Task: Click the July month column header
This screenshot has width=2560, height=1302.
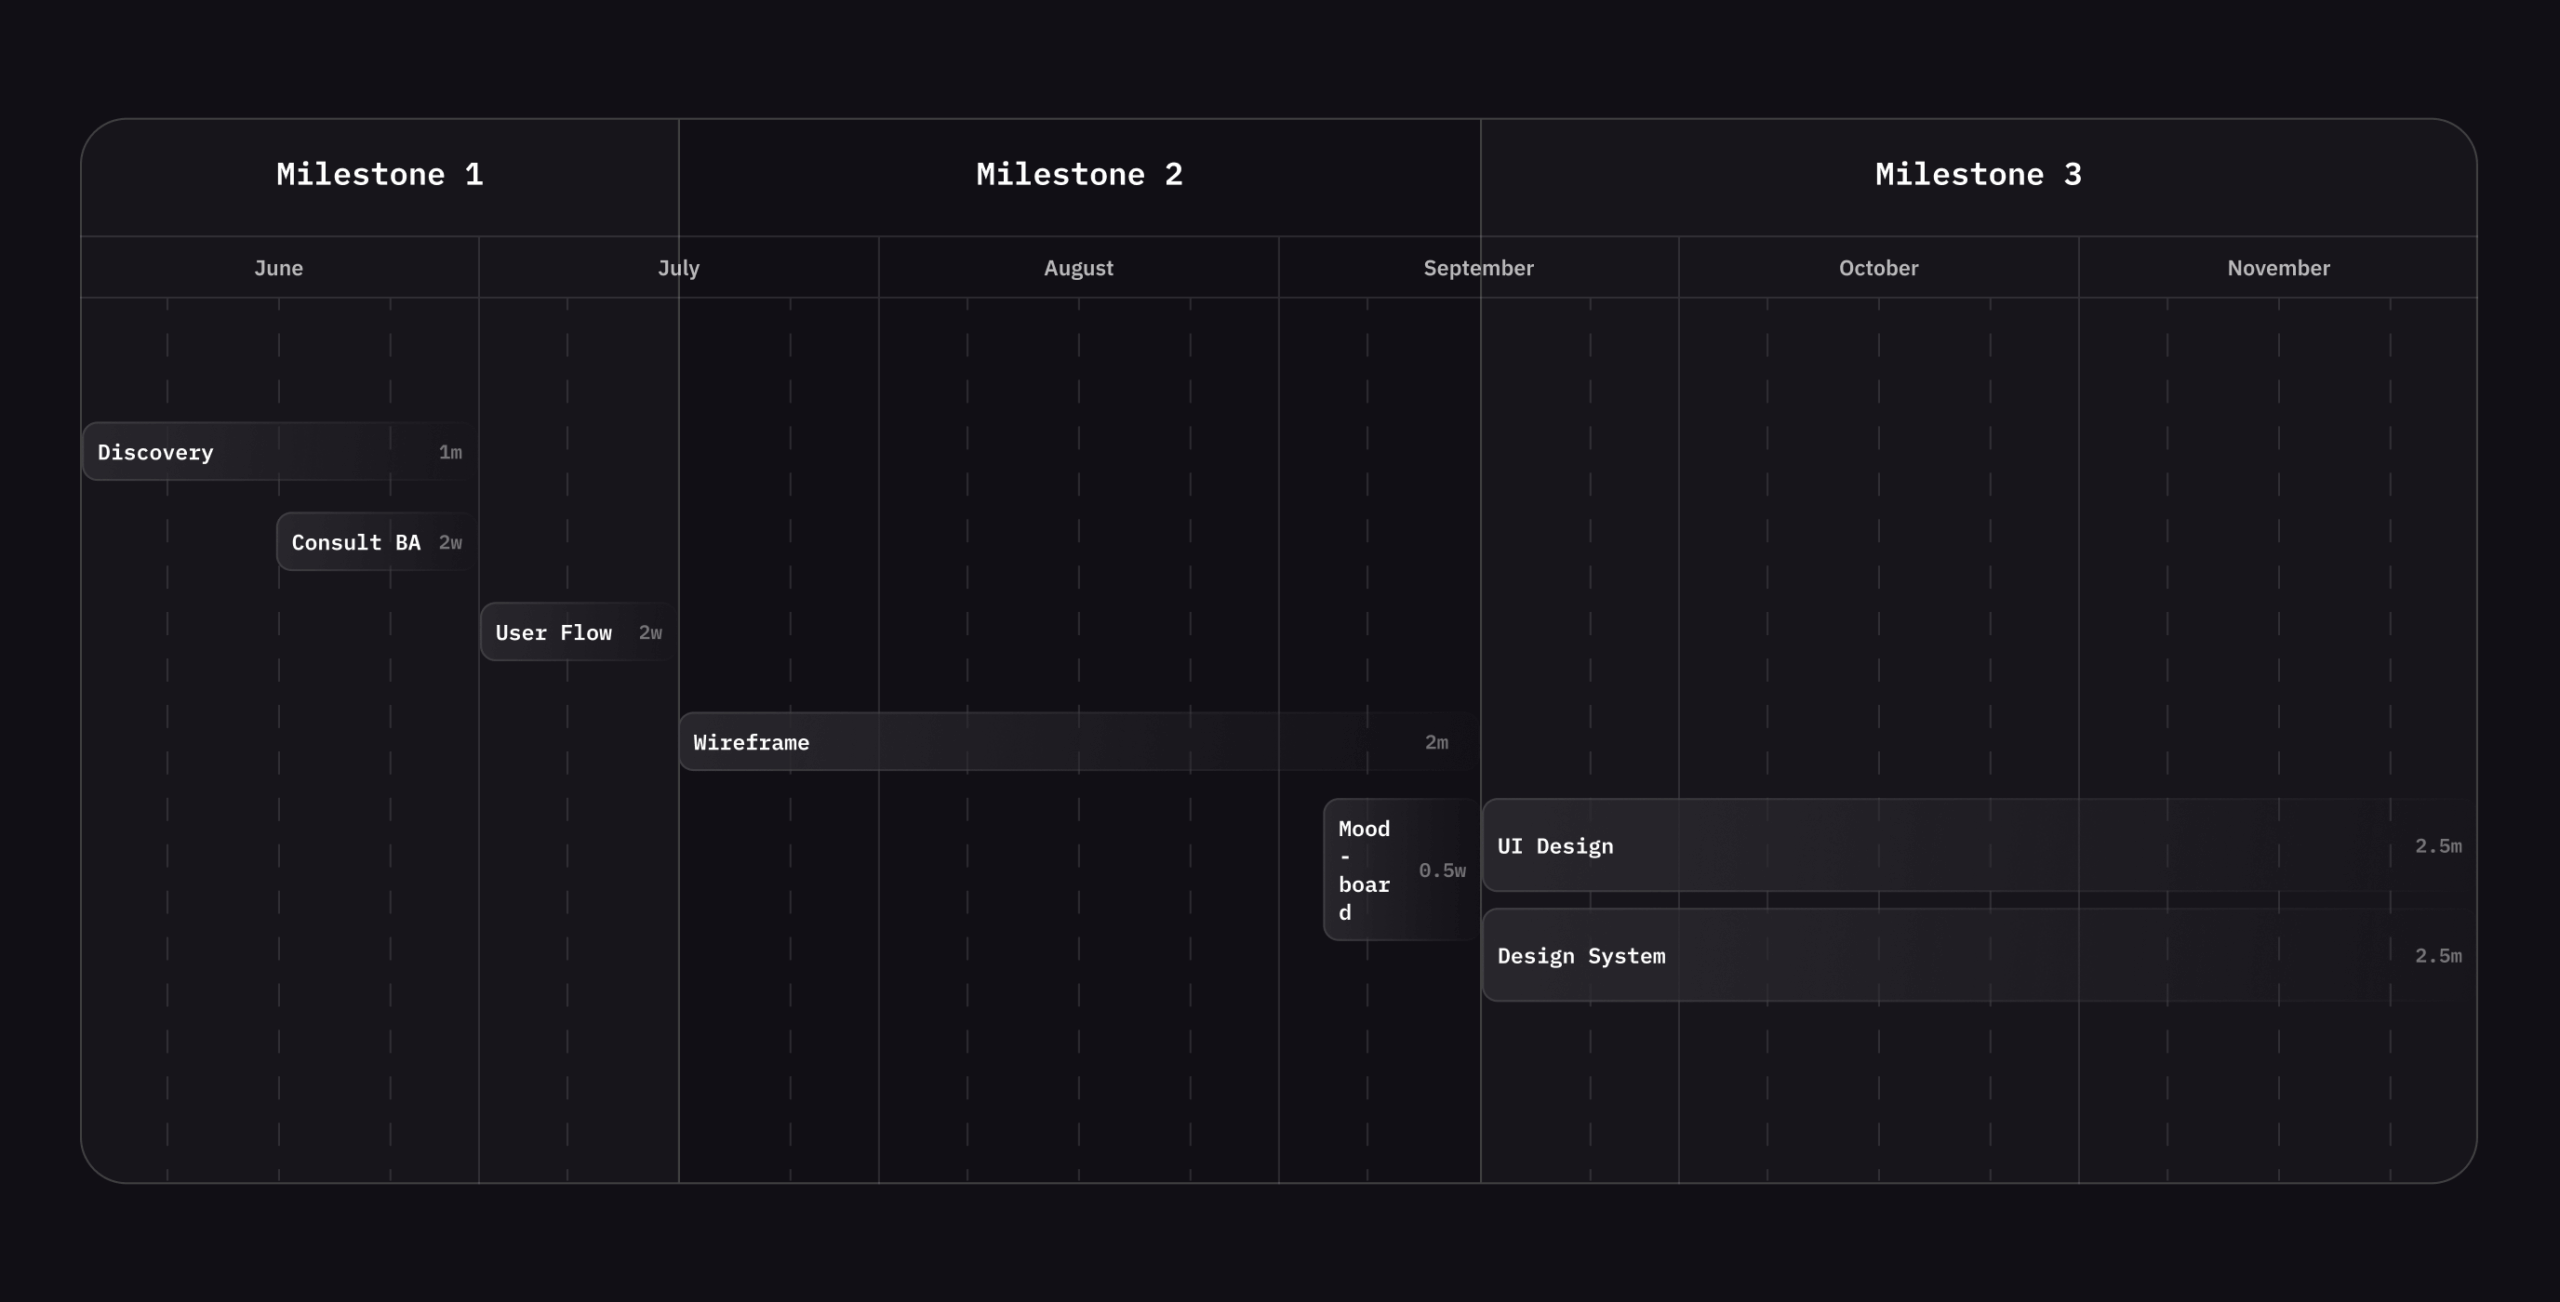Action: (x=679, y=268)
